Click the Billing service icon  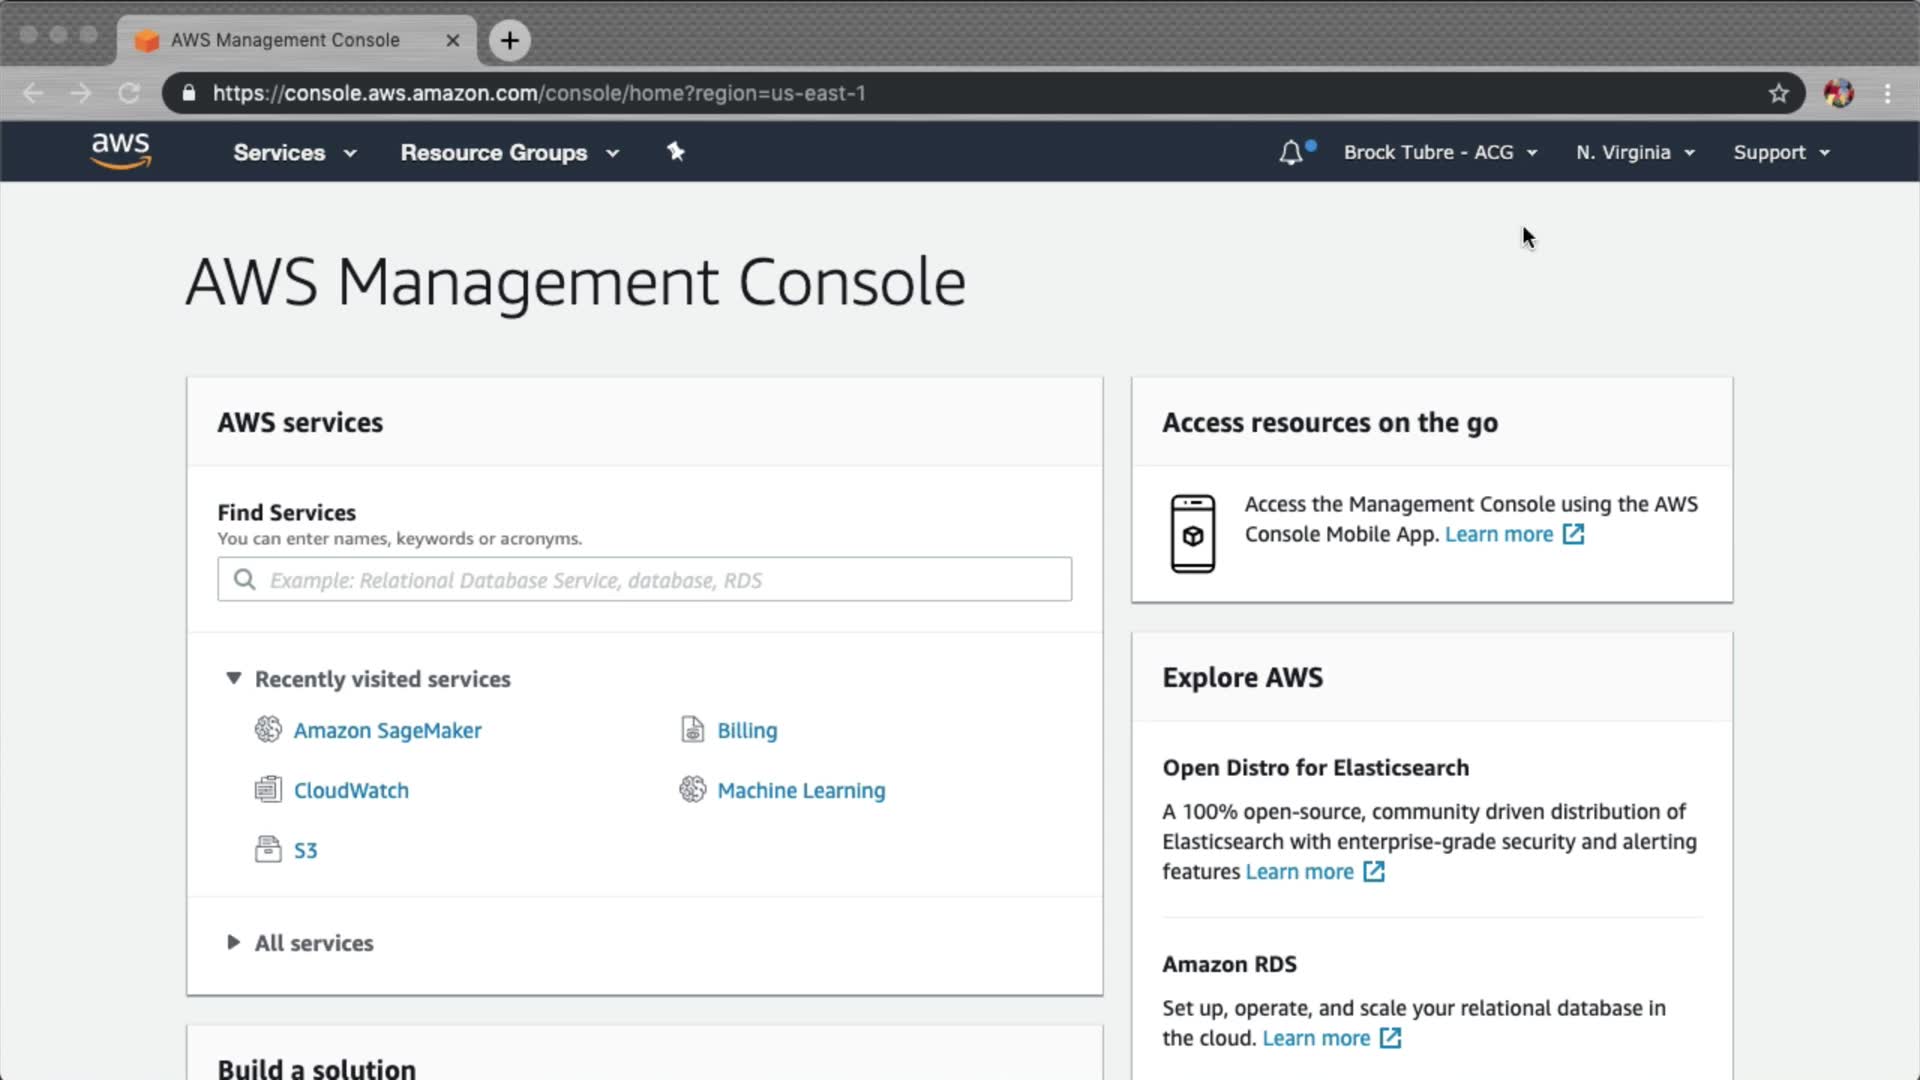pos(692,730)
